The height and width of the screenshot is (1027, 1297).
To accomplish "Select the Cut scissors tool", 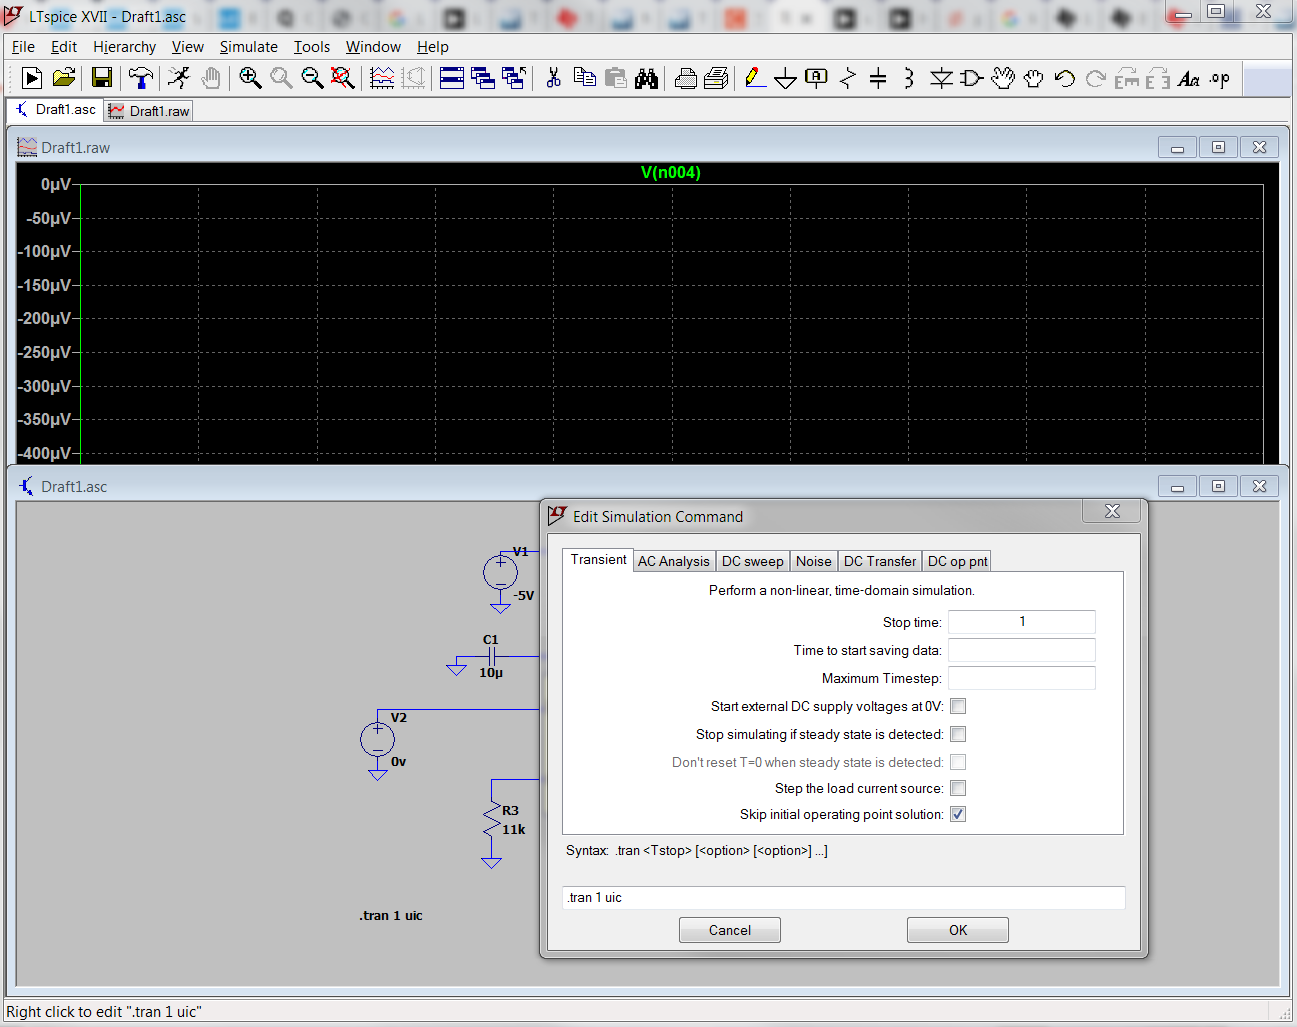I will pos(554,78).
